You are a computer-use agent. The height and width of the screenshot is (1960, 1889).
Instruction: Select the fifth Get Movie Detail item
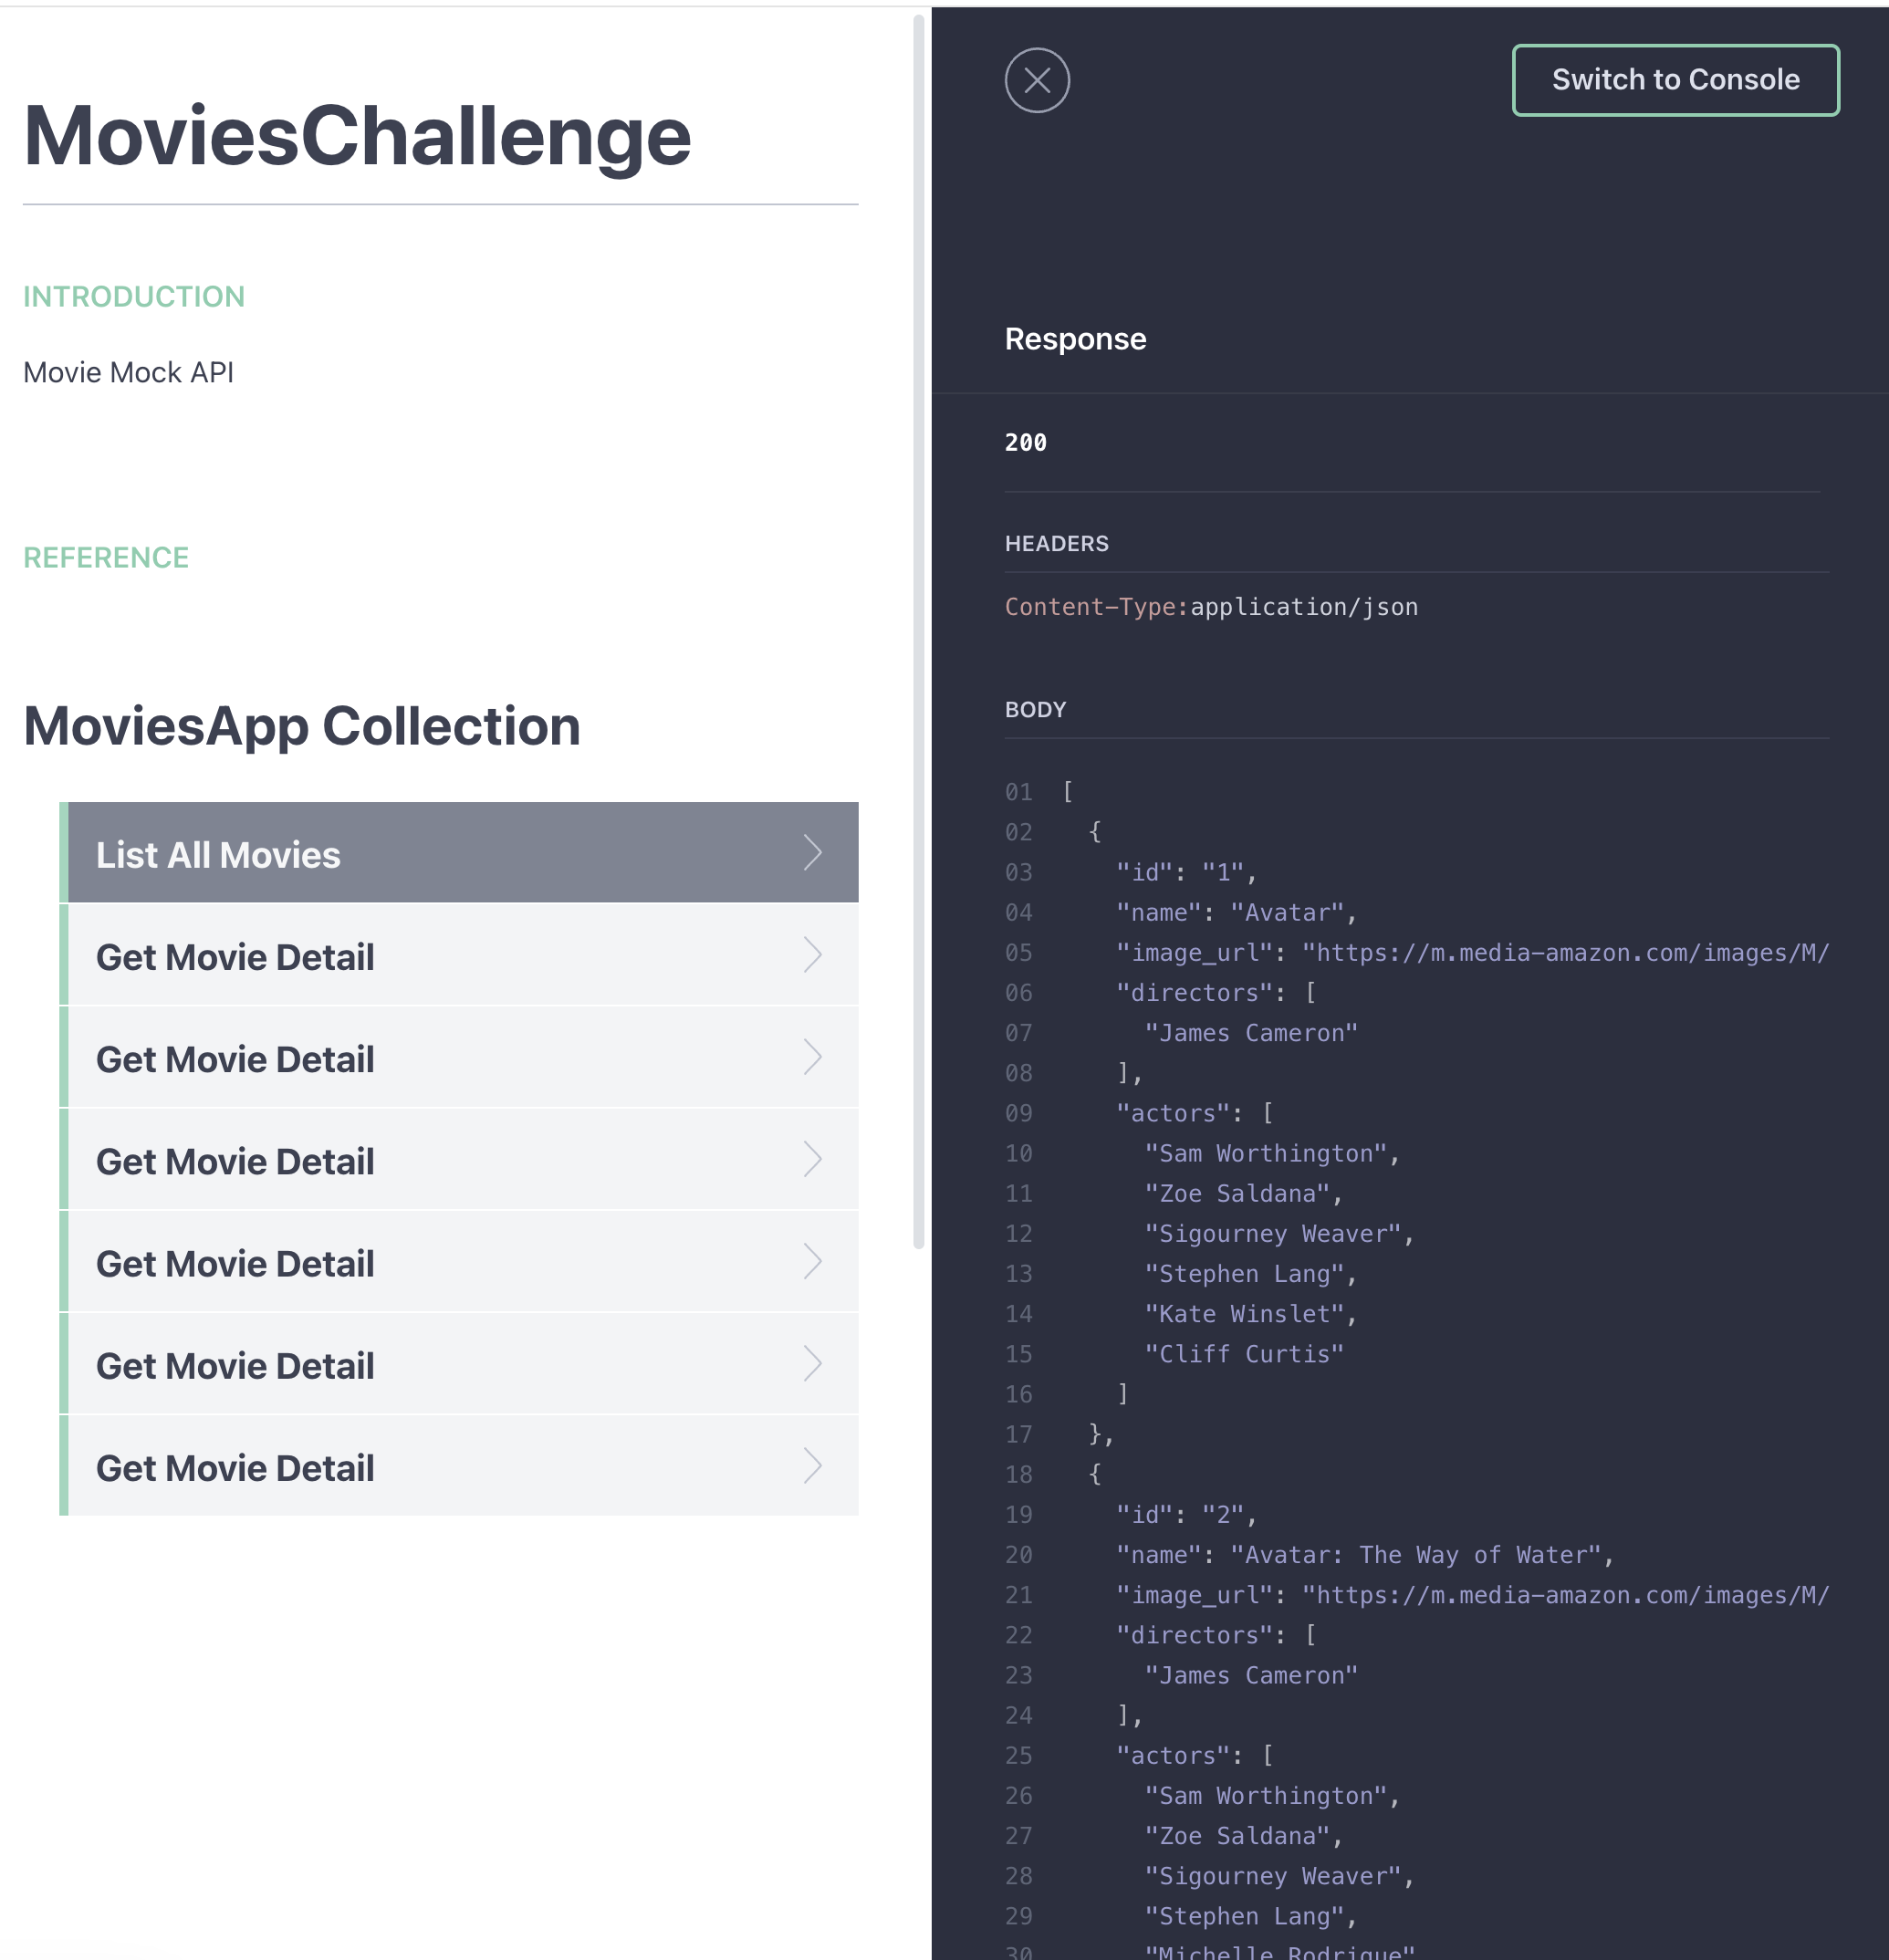[400, 1364]
